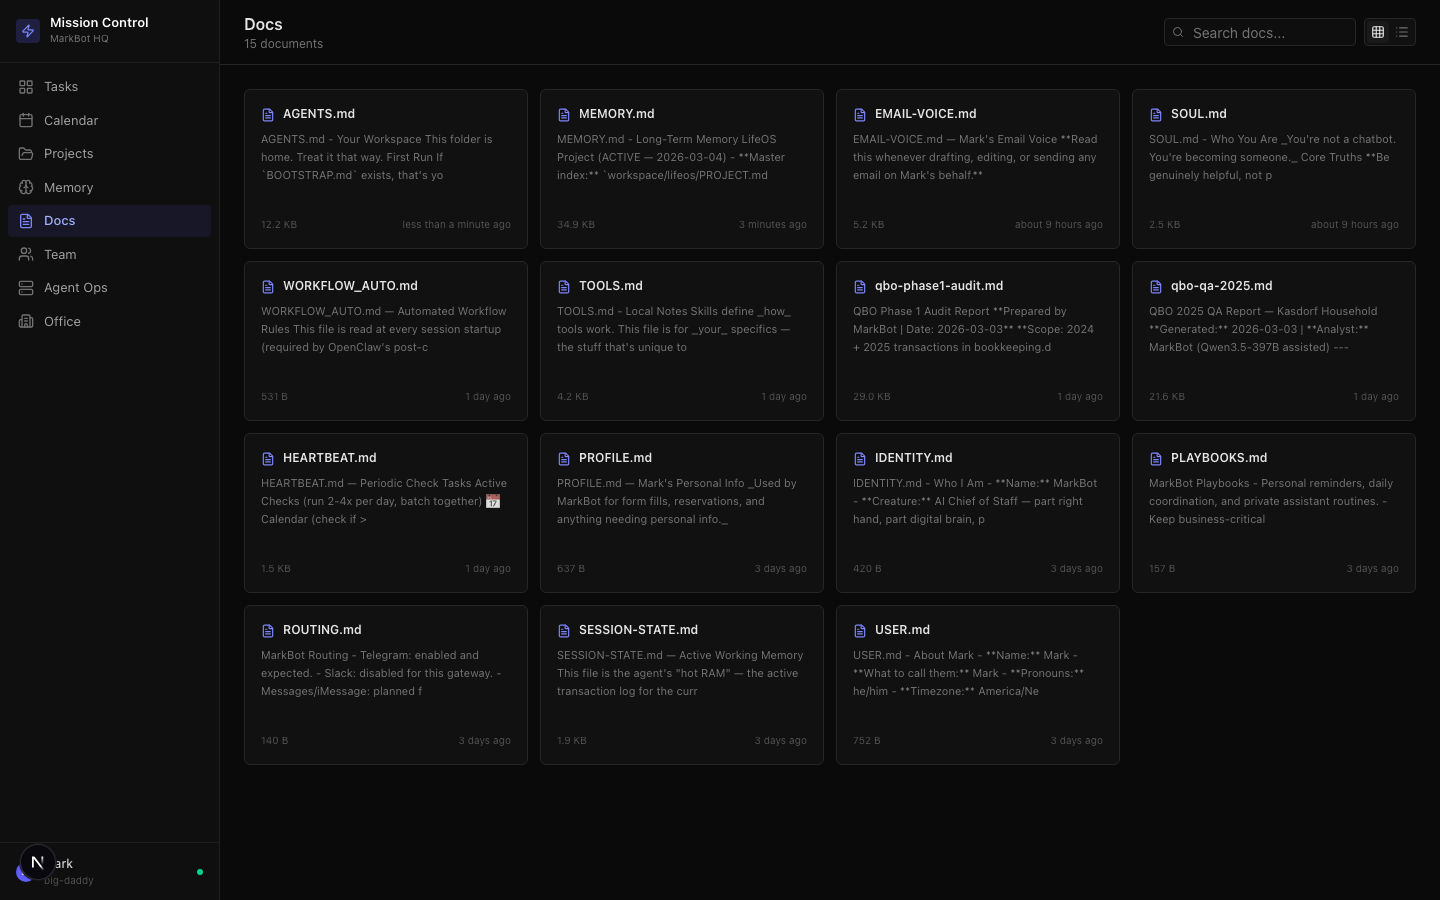Click the Agent Ops server icon
Image resolution: width=1440 pixels, height=900 pixels.
coord(26,288)
